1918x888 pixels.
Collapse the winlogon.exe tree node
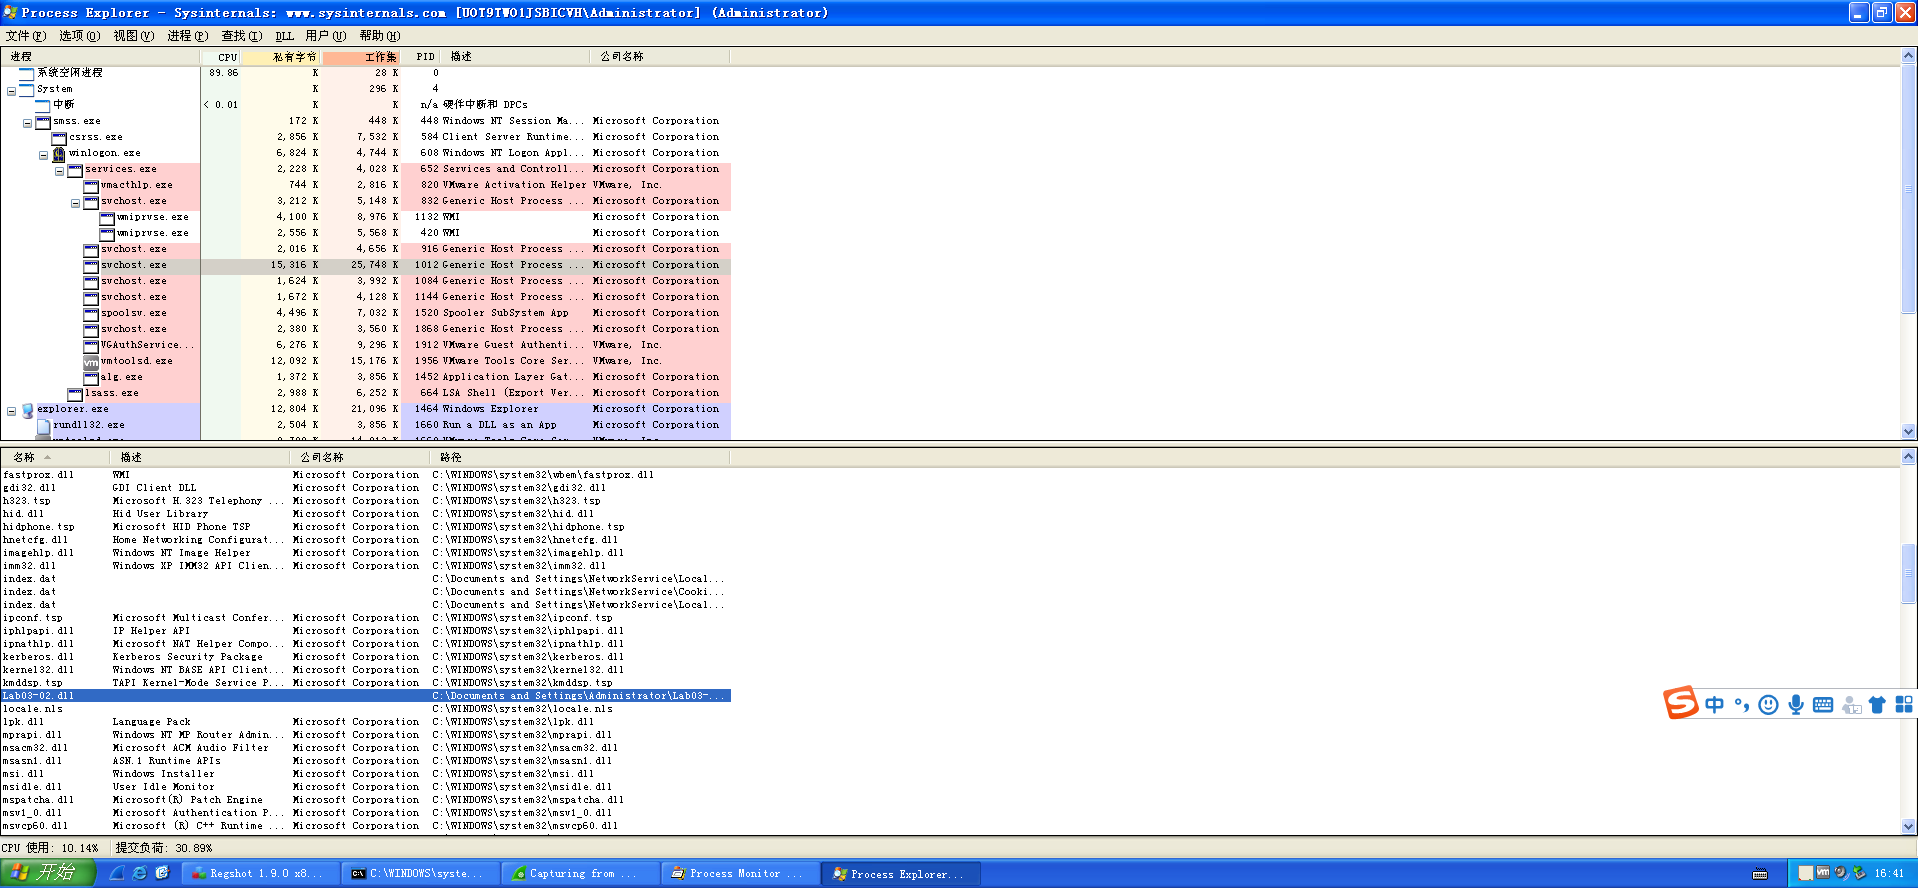point(43,155)
